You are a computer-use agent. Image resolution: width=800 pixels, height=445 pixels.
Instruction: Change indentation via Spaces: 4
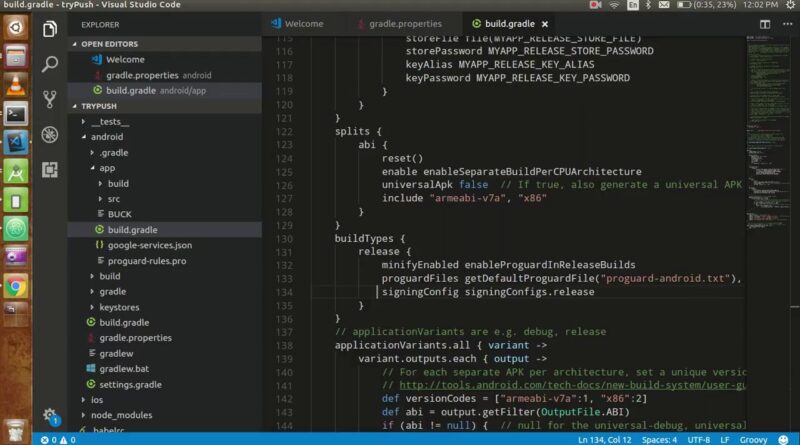(659, 440)
